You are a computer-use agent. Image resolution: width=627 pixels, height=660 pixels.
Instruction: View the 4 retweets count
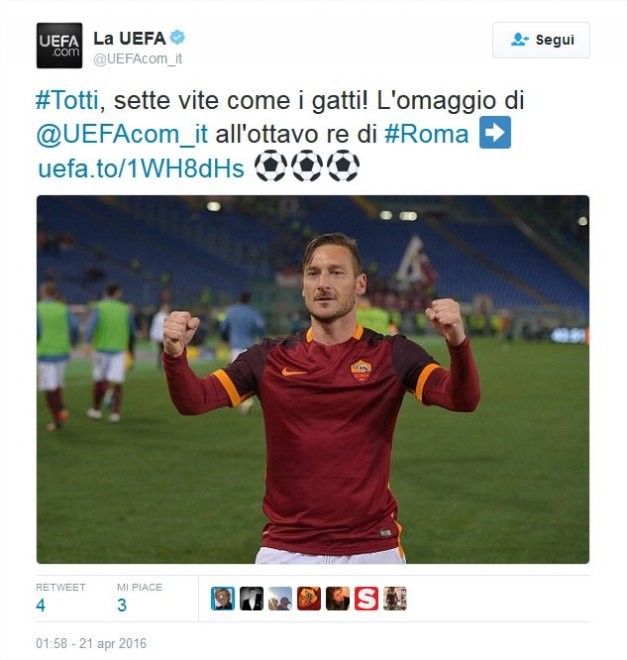(41, 605)
